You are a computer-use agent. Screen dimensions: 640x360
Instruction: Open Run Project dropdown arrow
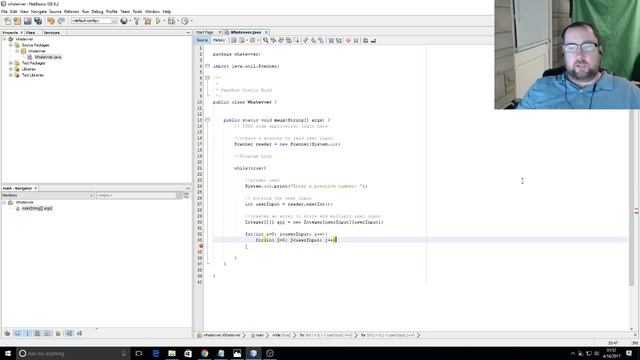164,21
